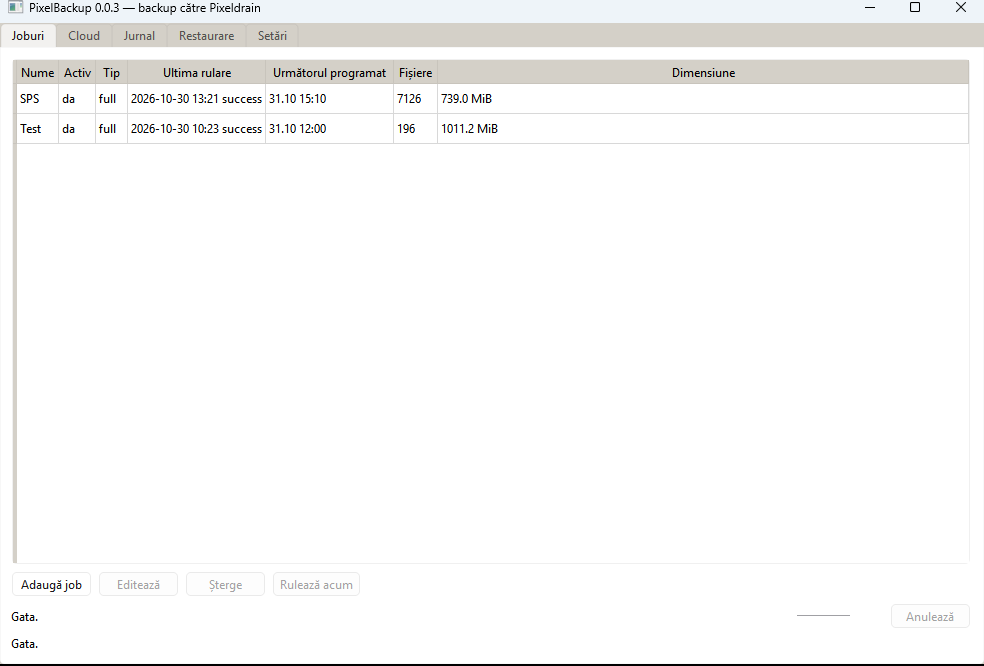Viewport: 984px width, 666px height.
Task: Click the PixelBackup app icon in title bar
Action: coord(15,8)
